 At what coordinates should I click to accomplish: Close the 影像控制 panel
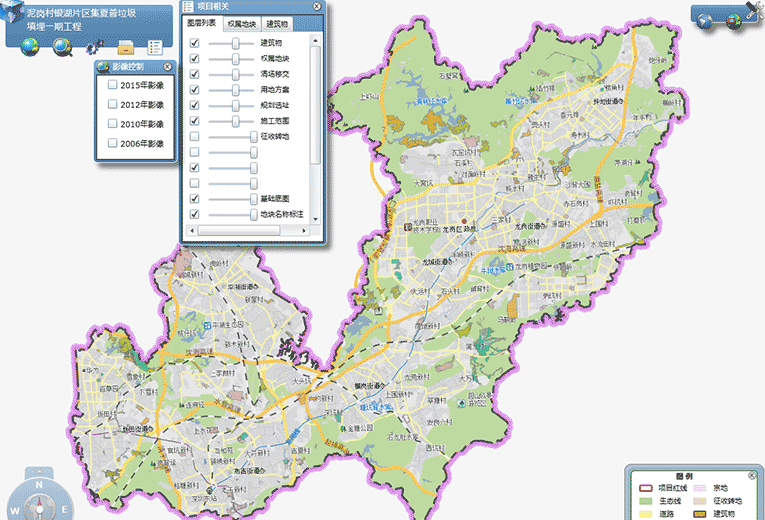point(167,67)
